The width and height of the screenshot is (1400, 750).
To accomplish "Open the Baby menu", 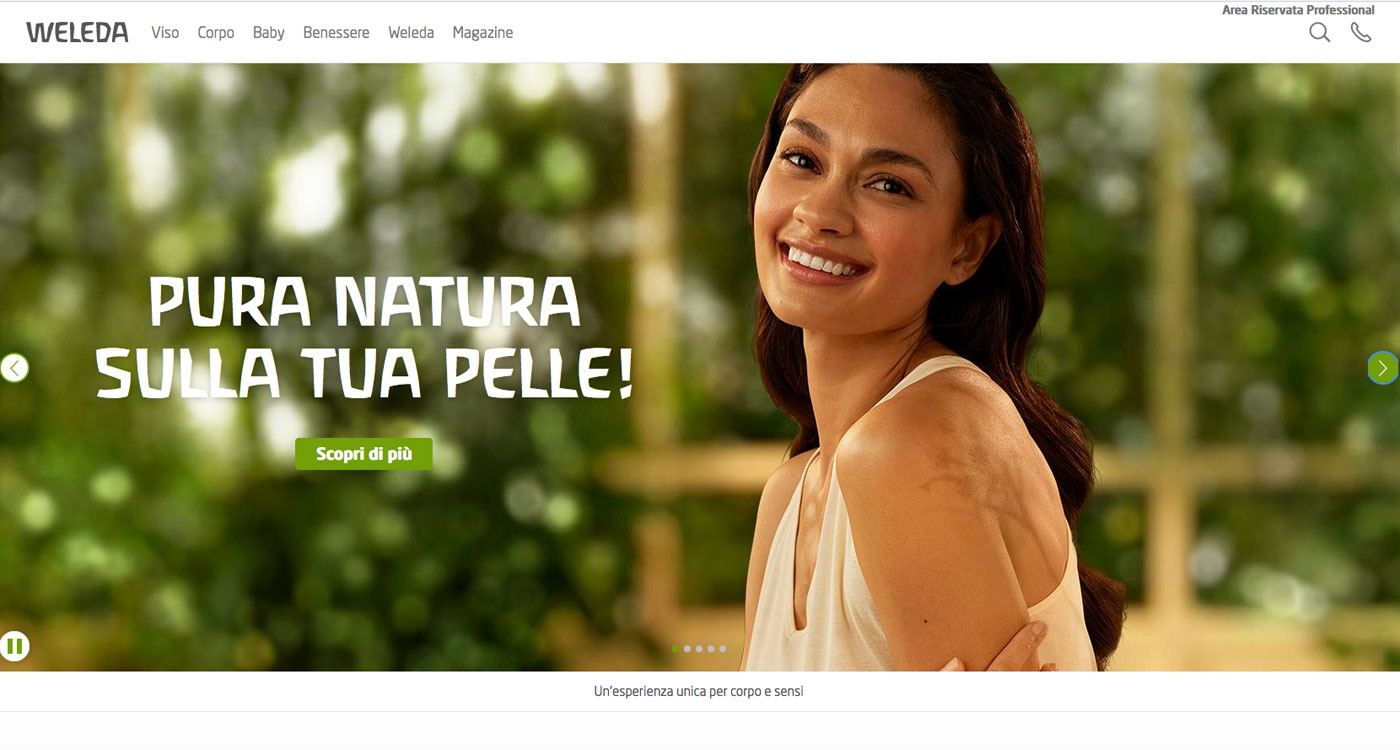I will 269,33.
